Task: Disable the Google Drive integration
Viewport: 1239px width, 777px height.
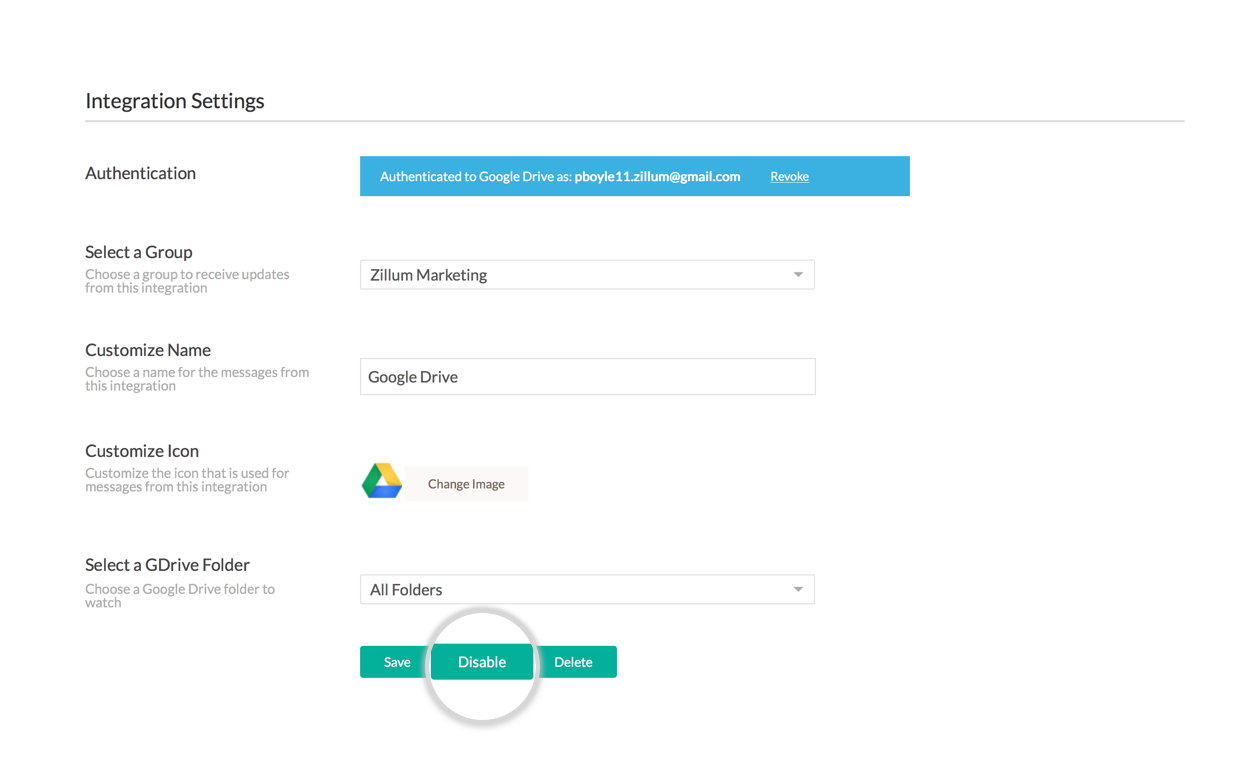Action: [x=482, y=662]
